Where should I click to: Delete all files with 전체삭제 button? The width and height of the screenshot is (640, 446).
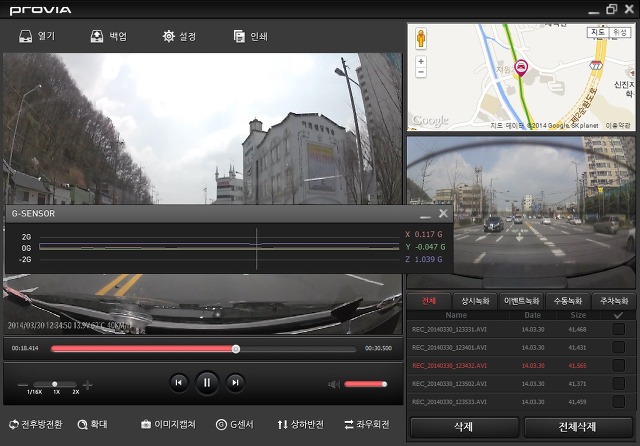(578, 427)
